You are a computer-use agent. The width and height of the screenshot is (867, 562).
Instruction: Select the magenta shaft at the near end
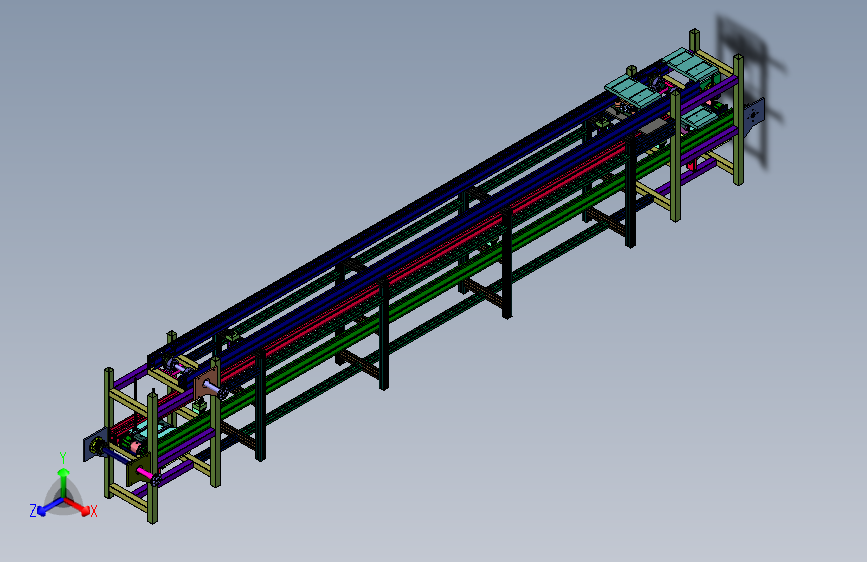(146, 473)
